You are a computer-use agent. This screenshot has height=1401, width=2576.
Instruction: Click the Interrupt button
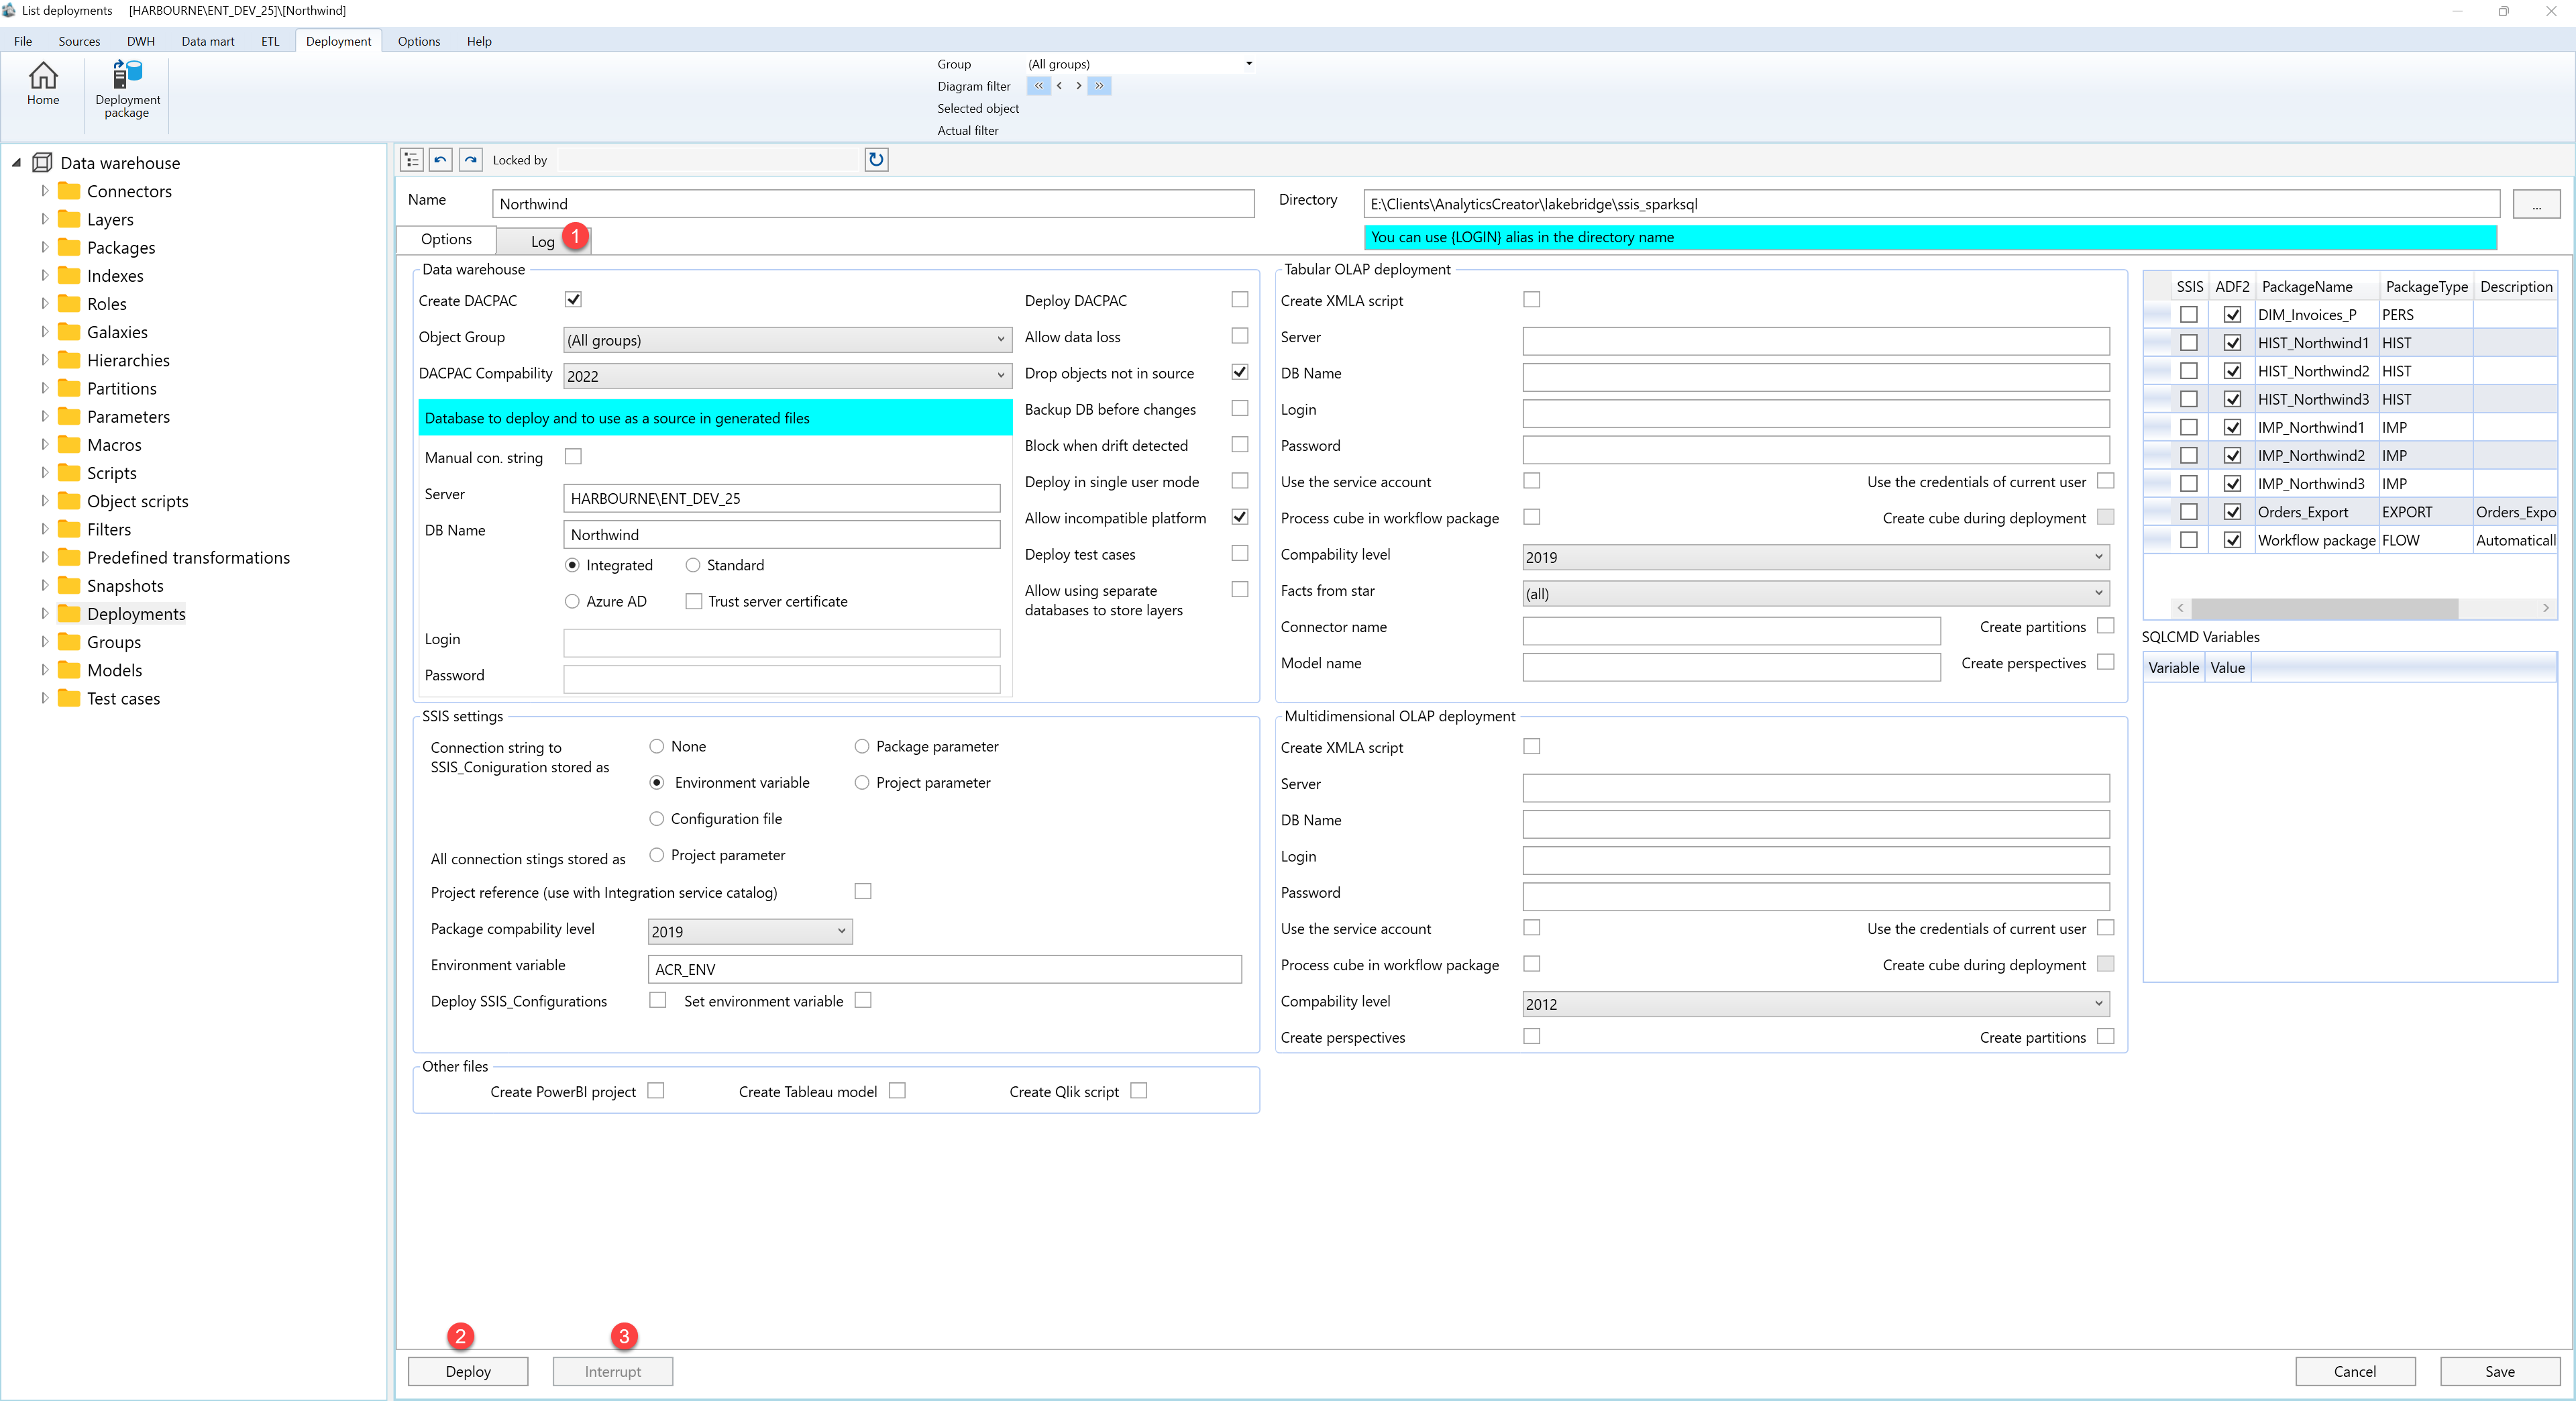tap(613, 1371)
